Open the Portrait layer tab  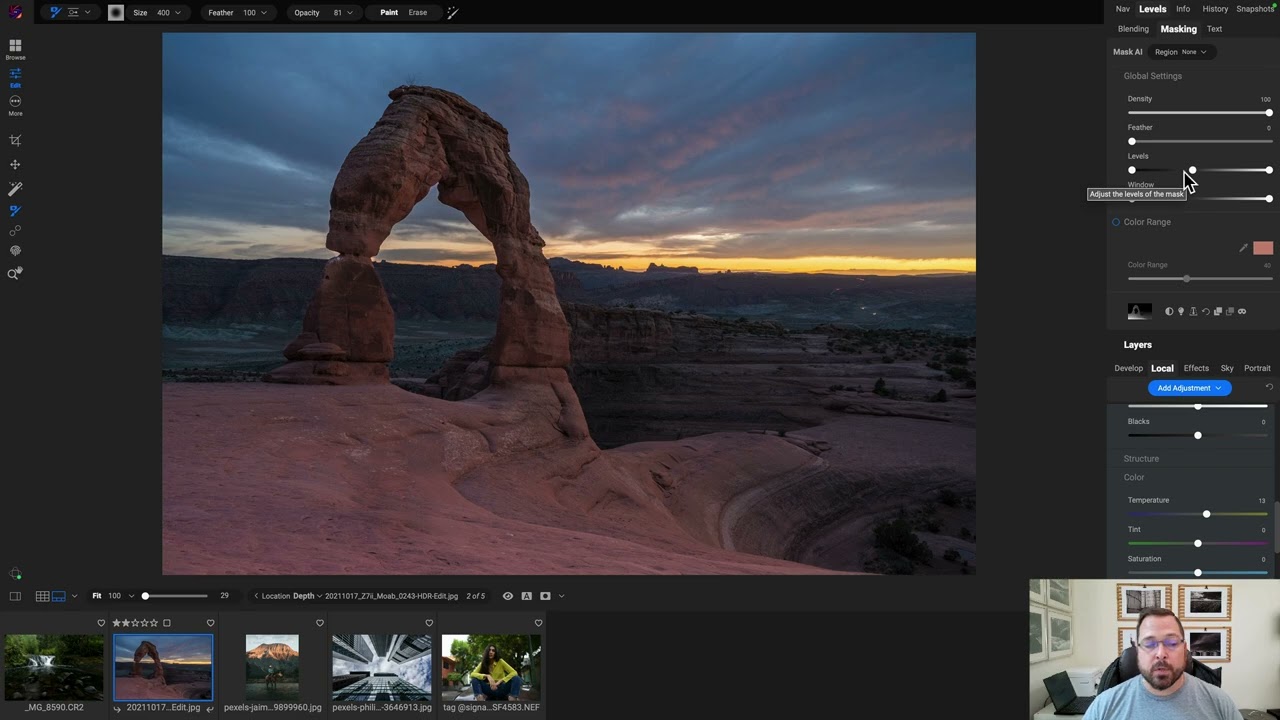[1257, 368]
